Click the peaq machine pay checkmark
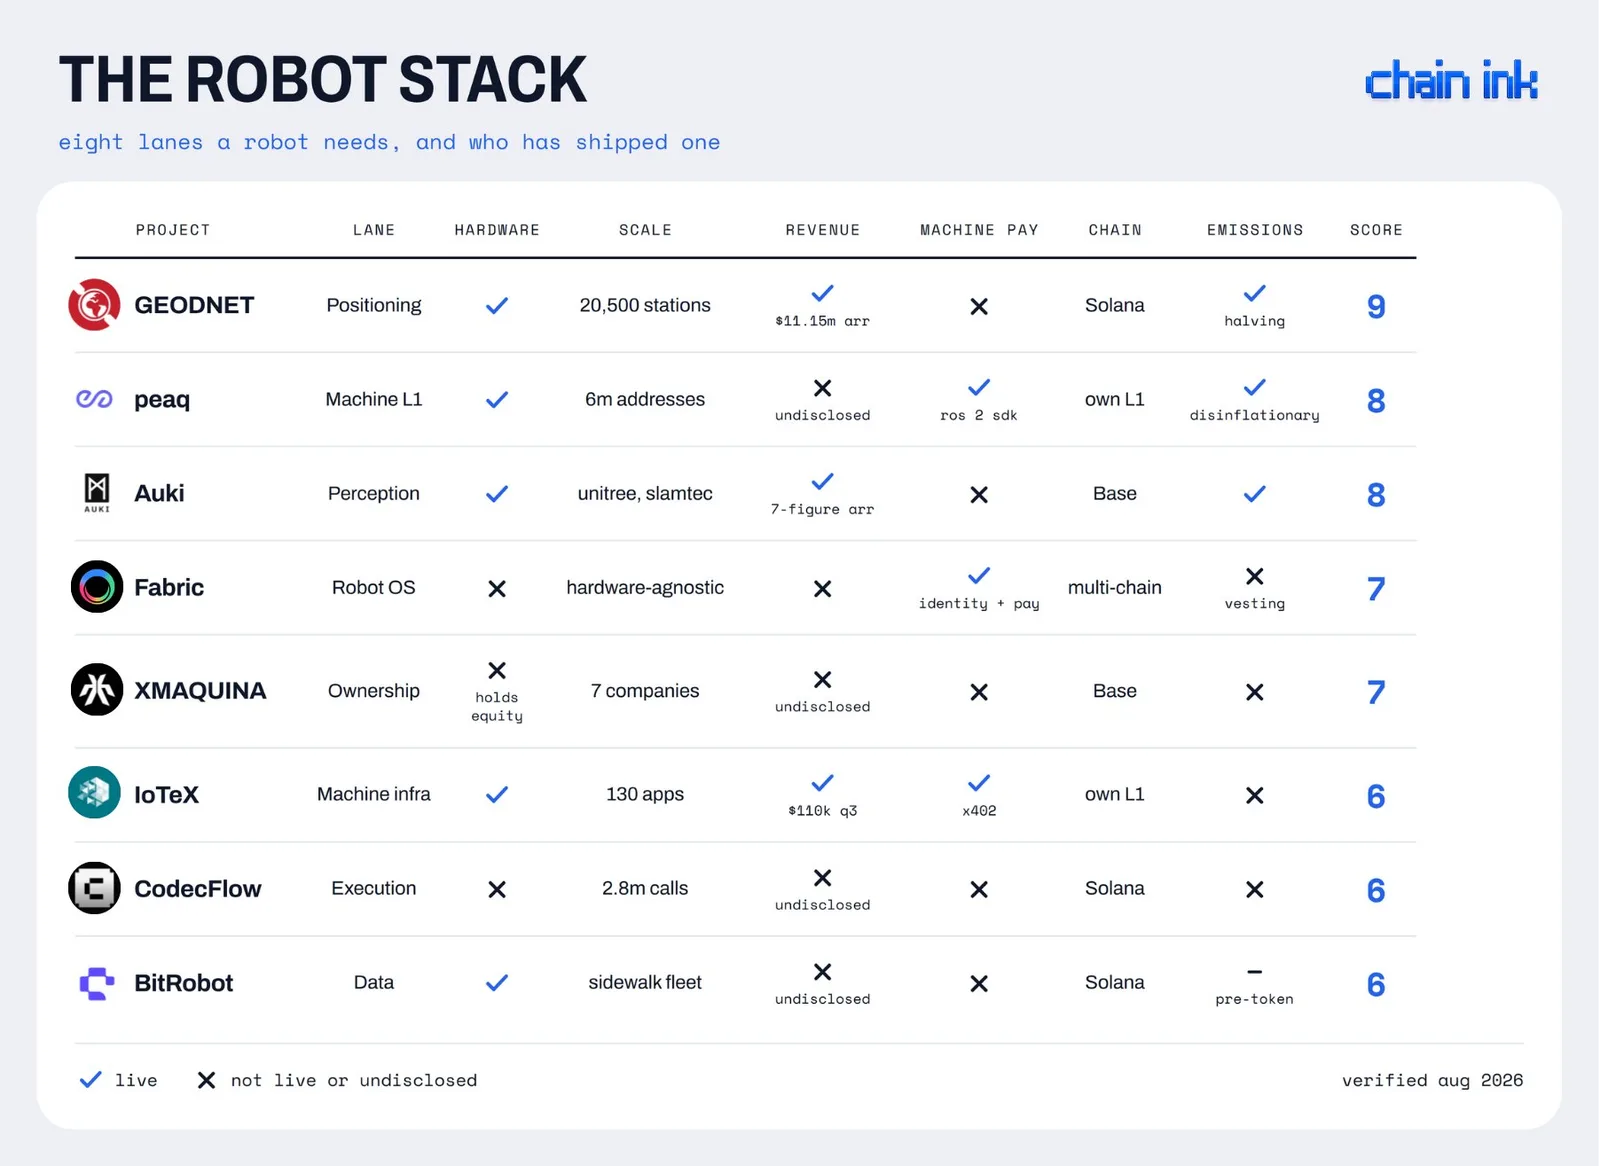 (979, 387)
